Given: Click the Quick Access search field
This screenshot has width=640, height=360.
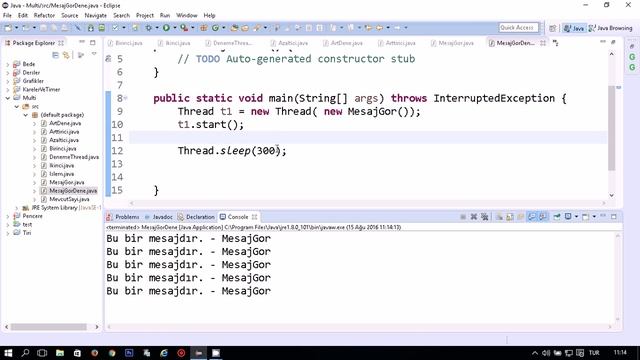Looking at the screenshot, I should click(518, 27).
